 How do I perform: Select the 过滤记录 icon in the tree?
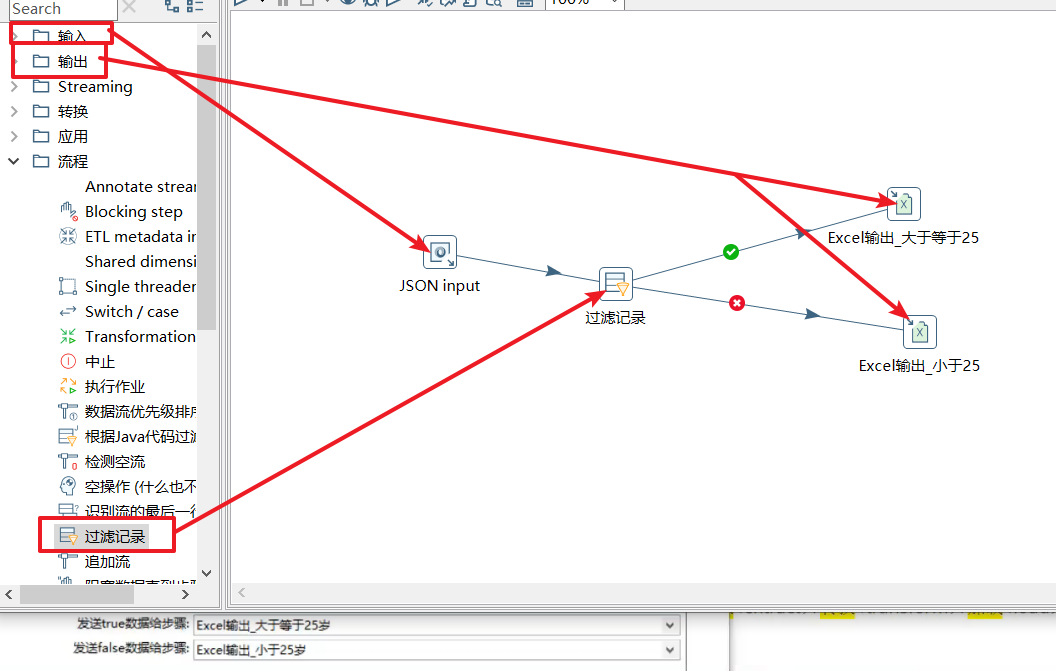tap(68, 536)
